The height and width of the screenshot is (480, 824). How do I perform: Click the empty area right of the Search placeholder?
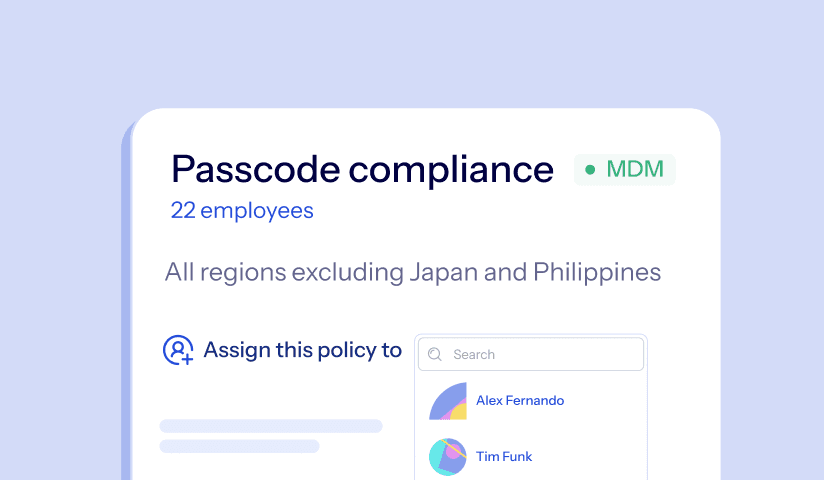(580, 354)
